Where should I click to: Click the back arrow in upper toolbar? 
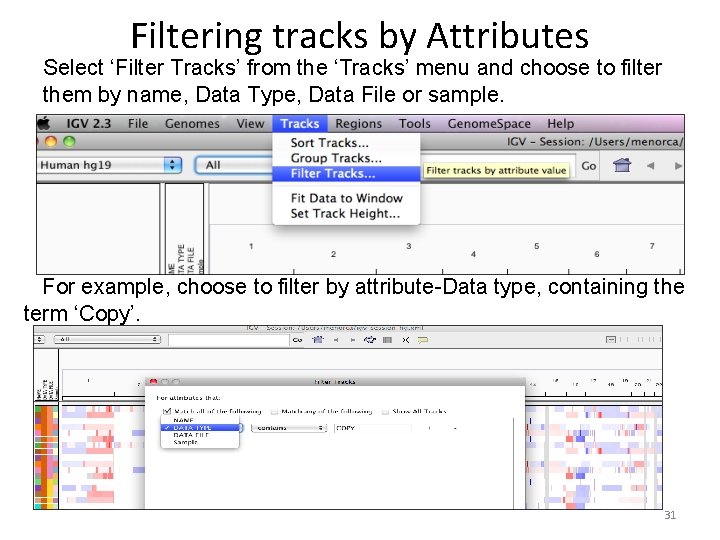click(x=650, y=166)
